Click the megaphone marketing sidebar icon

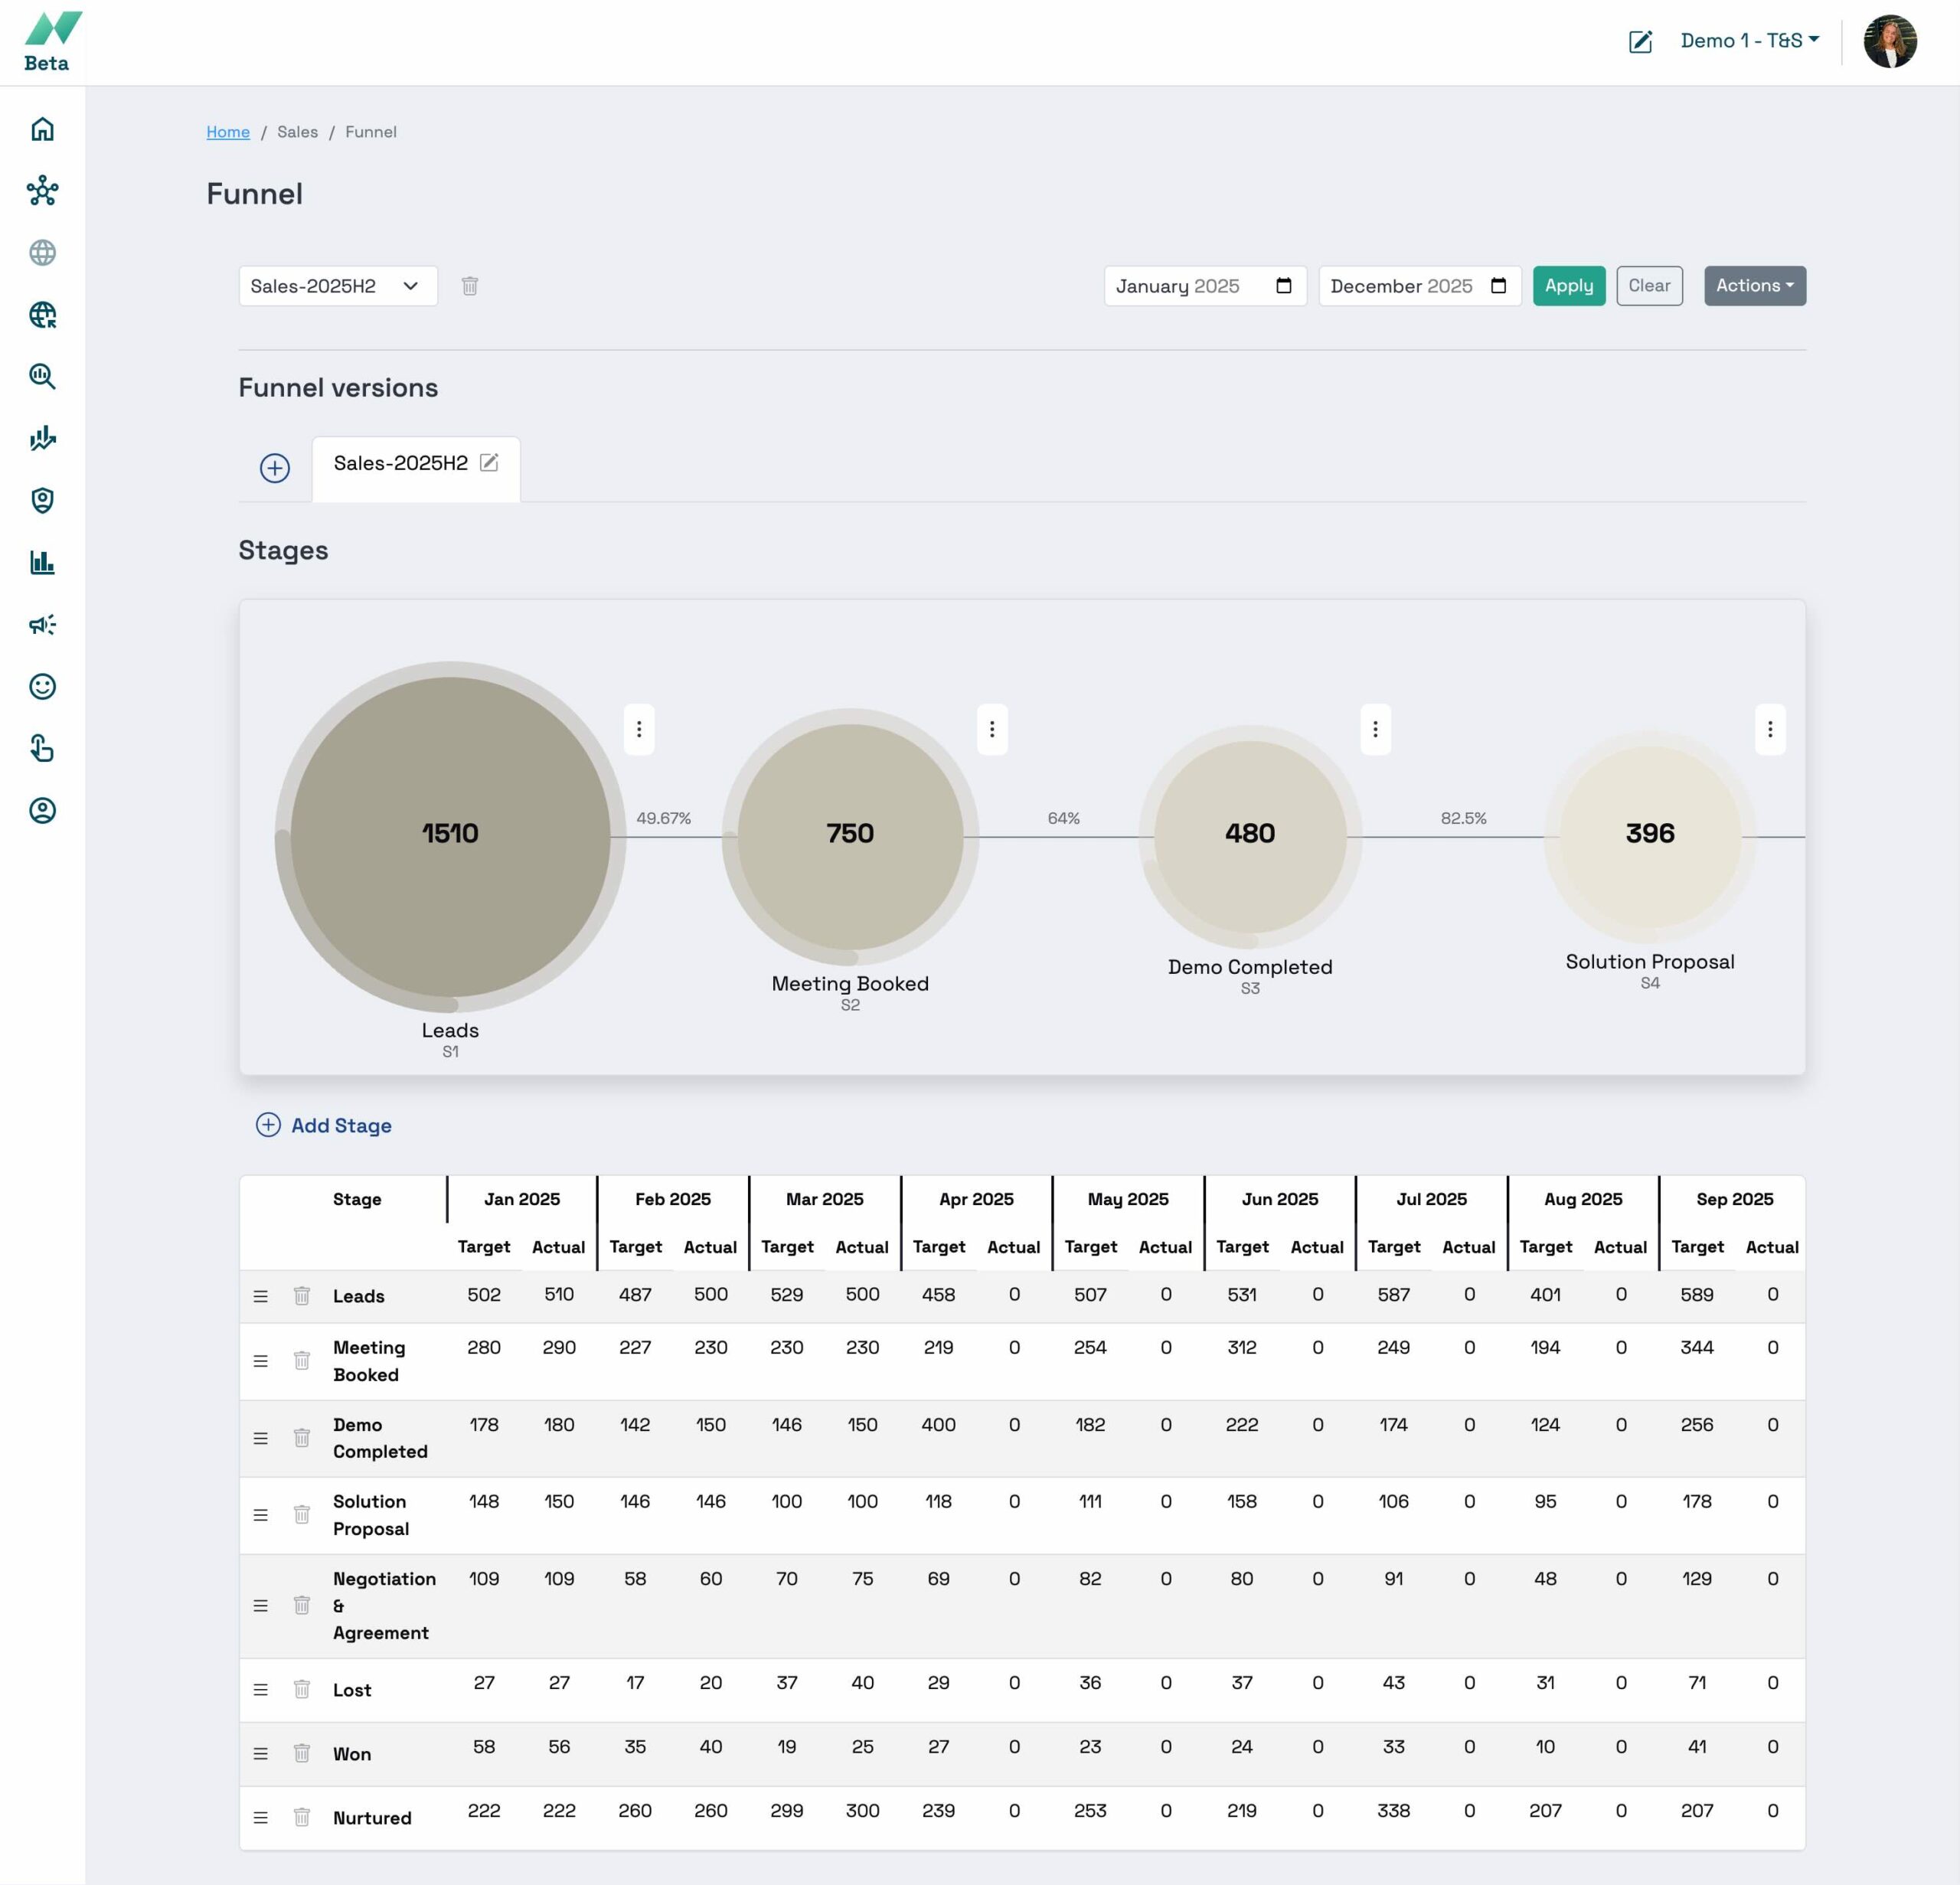pos(42,625)
